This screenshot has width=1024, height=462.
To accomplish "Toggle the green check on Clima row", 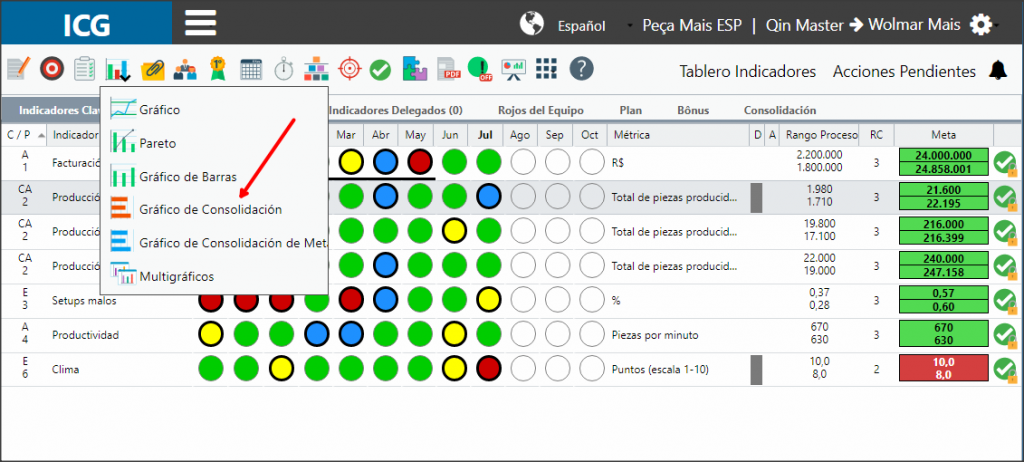I will pyautogui.click(x=1006, y=369).
